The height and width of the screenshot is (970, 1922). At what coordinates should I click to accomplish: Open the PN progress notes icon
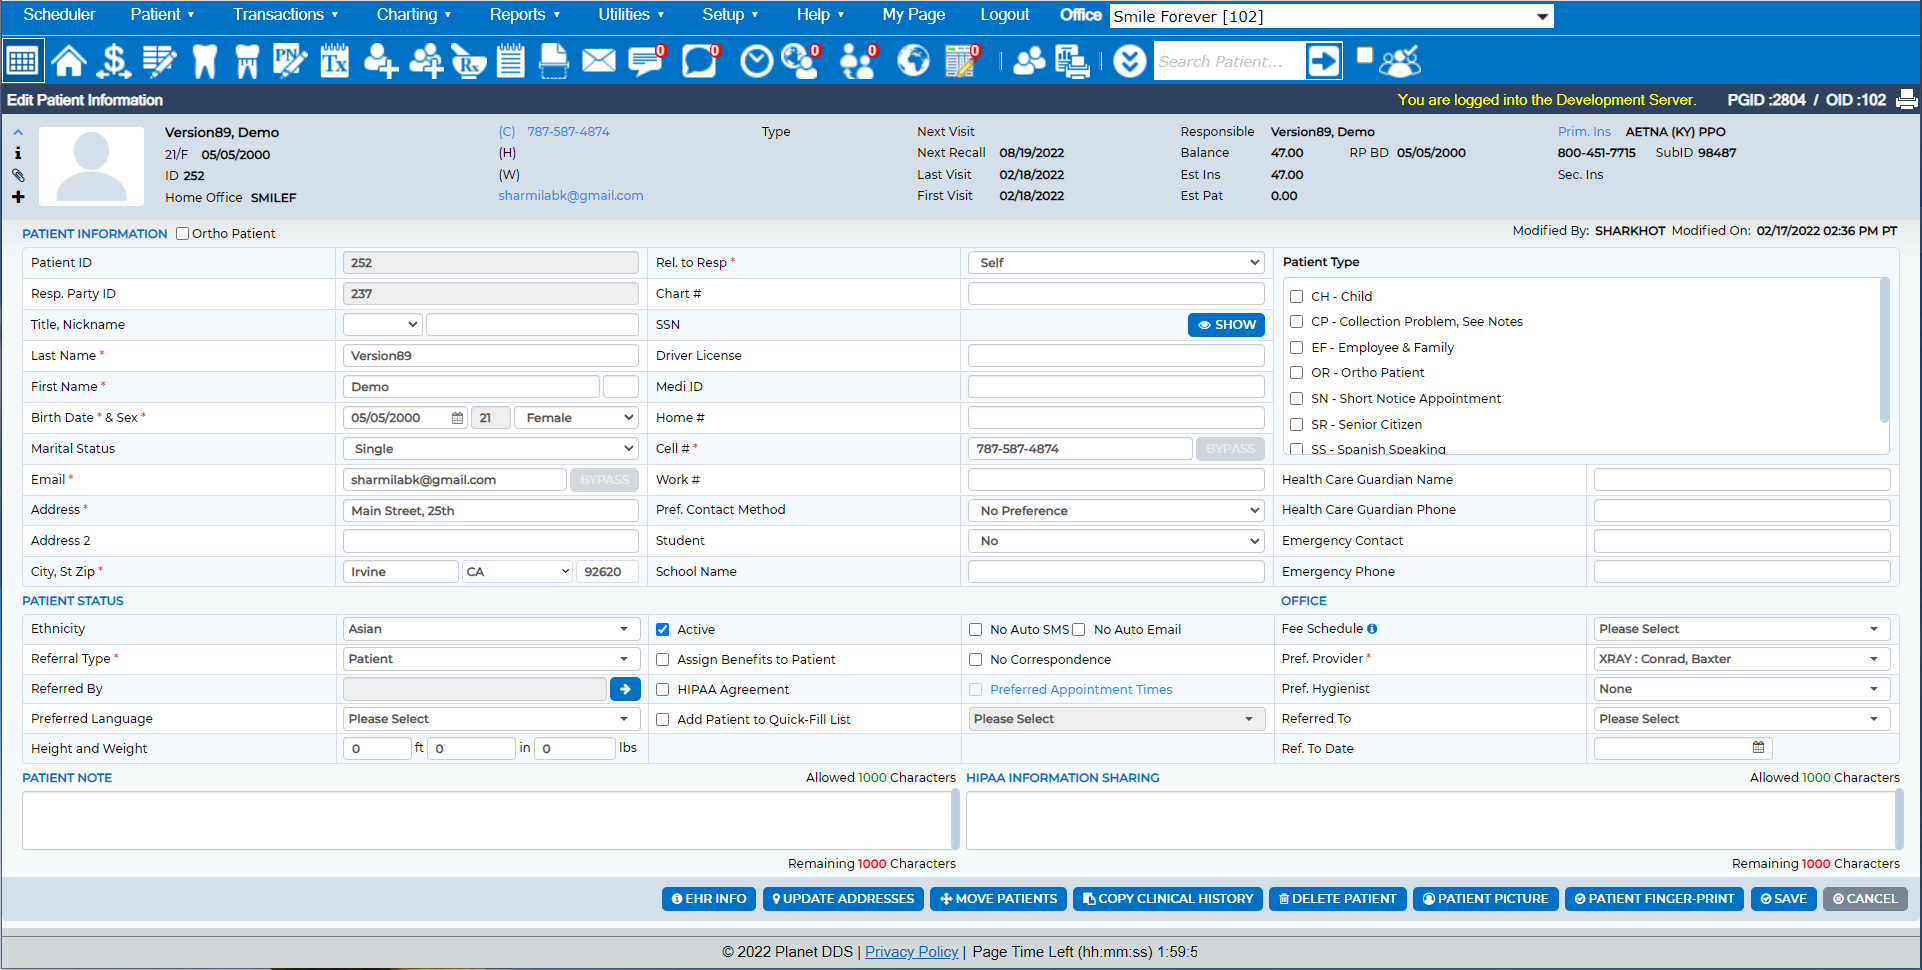click(290, 61)
